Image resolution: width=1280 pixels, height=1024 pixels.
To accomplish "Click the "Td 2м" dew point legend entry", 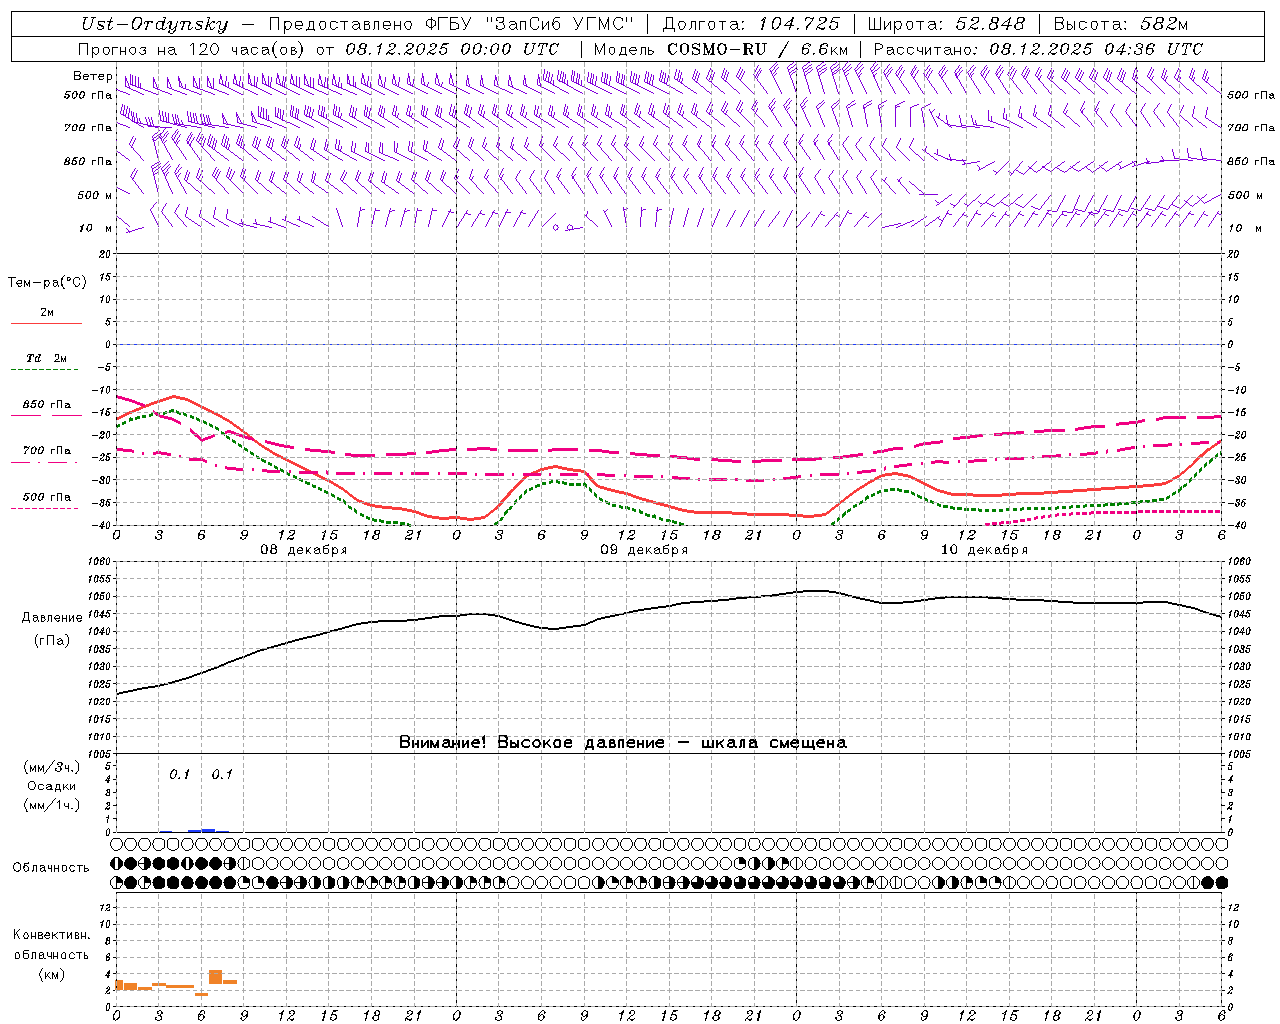I will [x=47, y=358].
